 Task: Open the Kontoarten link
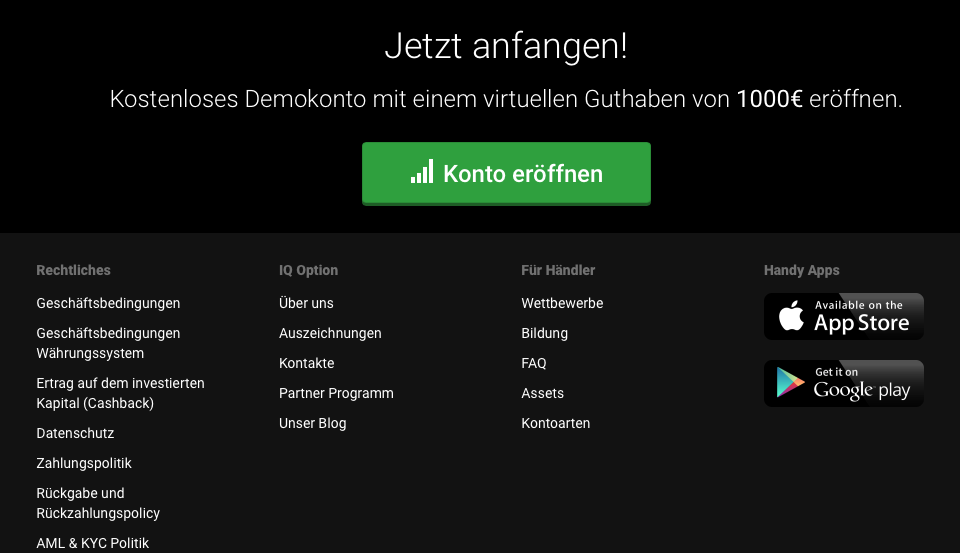click(556, 423)
